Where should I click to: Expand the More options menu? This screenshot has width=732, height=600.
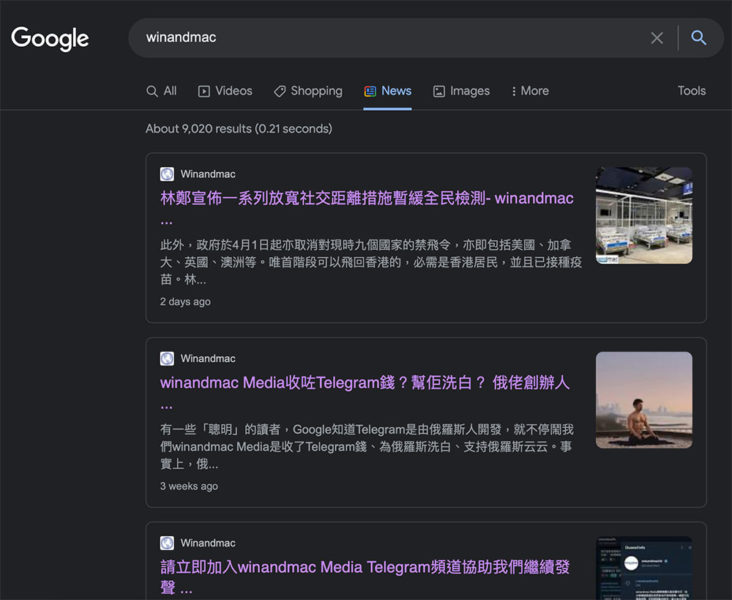click(530, 91)
